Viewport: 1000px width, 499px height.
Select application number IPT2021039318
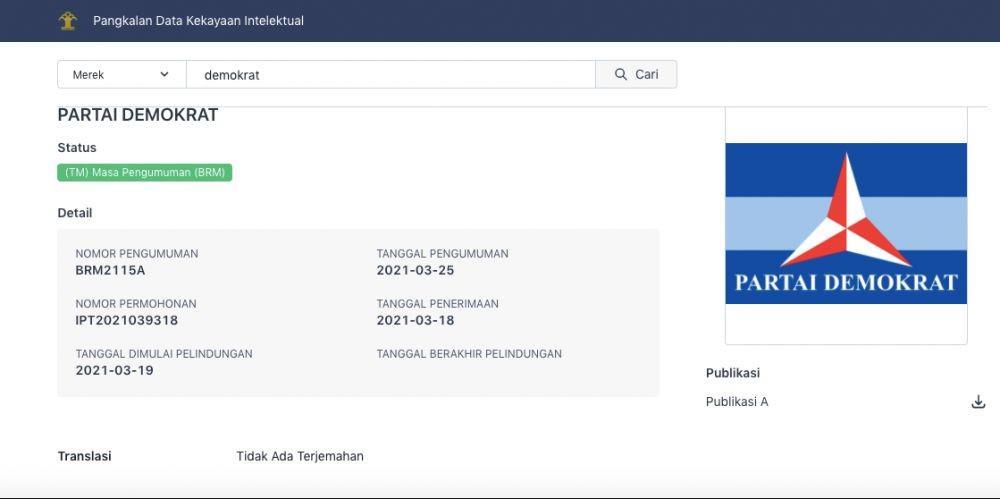point(126,320)
